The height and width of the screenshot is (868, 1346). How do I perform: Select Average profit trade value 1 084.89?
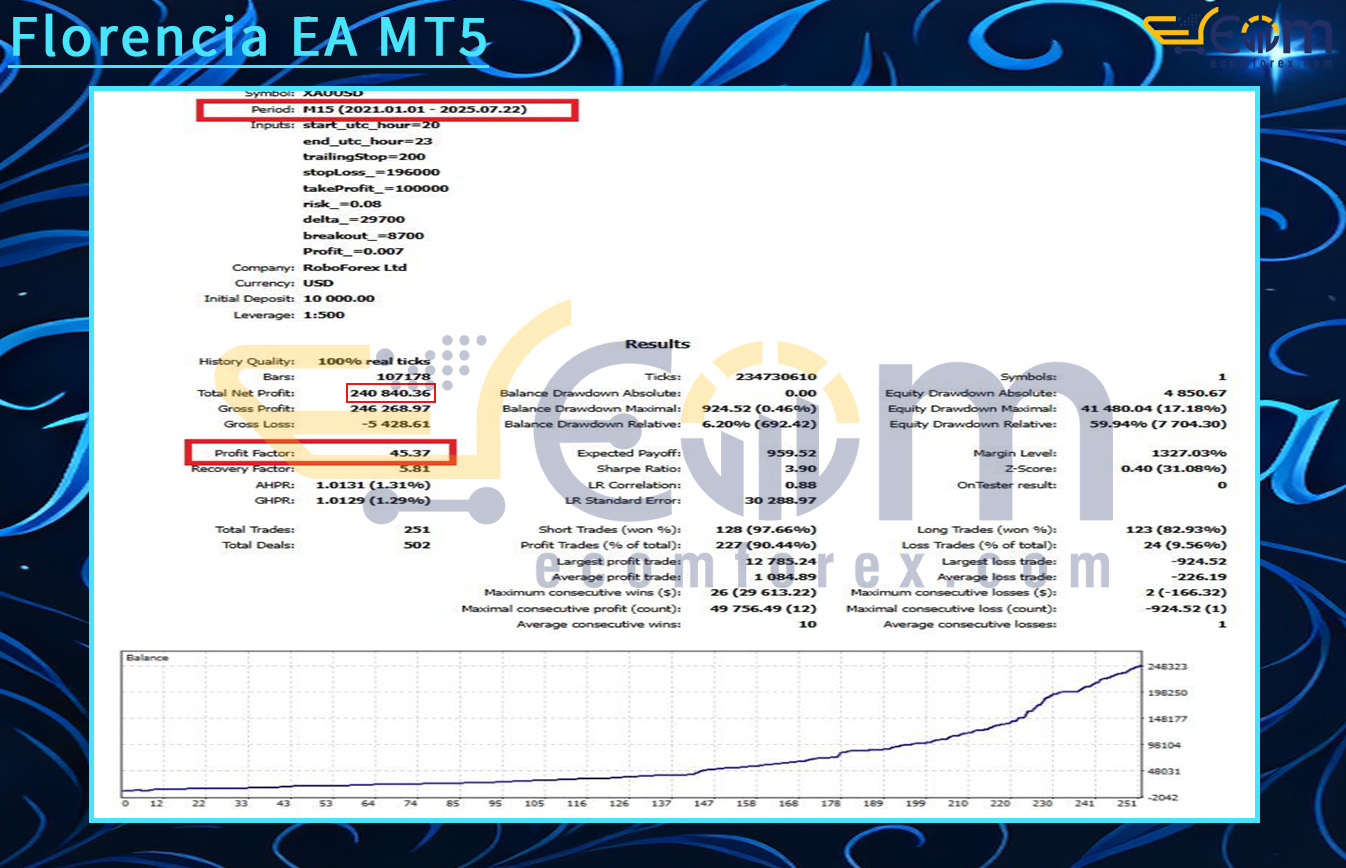(x=786, y=577)
